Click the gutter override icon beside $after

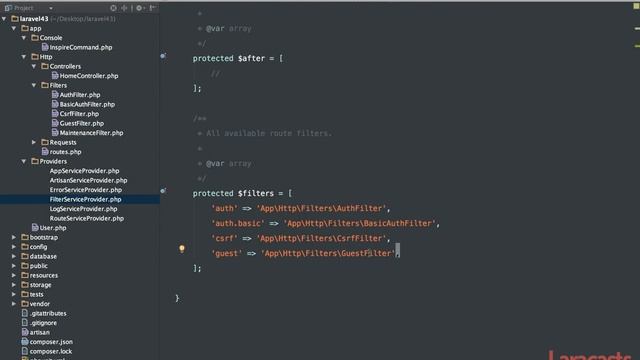(163, 56)
